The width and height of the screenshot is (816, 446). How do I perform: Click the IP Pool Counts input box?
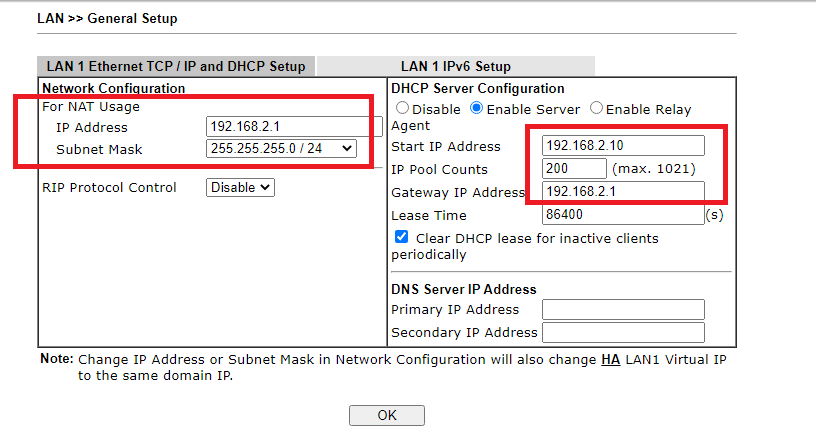(x=574, y=169)
